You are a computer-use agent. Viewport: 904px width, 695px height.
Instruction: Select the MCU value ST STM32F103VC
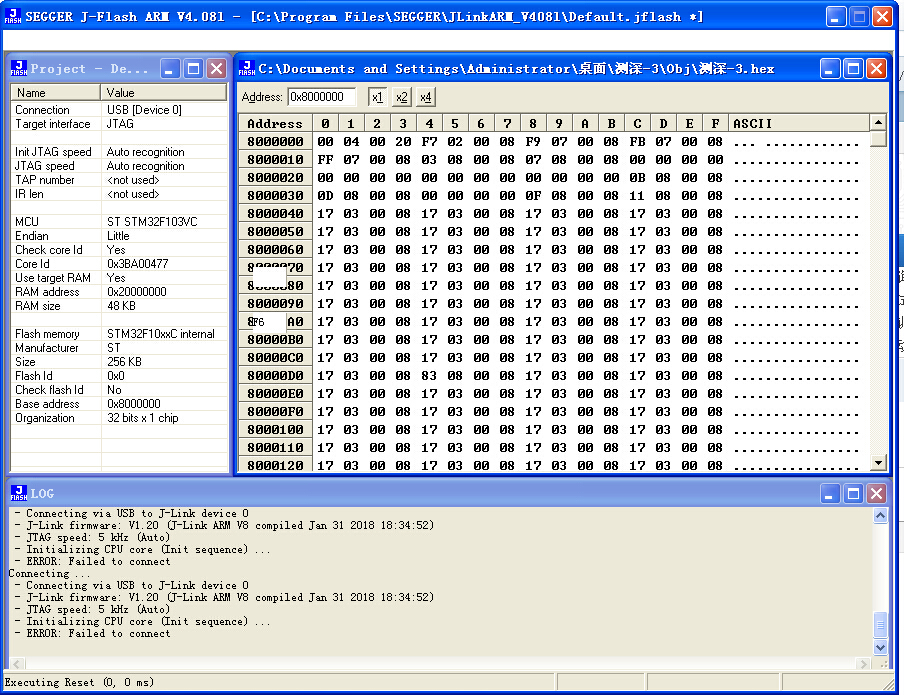pyautogui.click(x=152, y=222)
